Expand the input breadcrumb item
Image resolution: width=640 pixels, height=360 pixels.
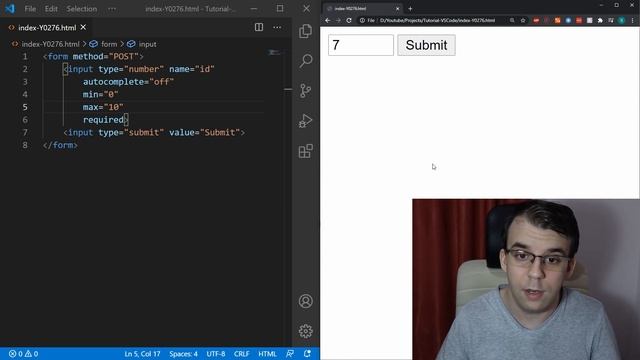pyautogui.click(x=147, y=44)
